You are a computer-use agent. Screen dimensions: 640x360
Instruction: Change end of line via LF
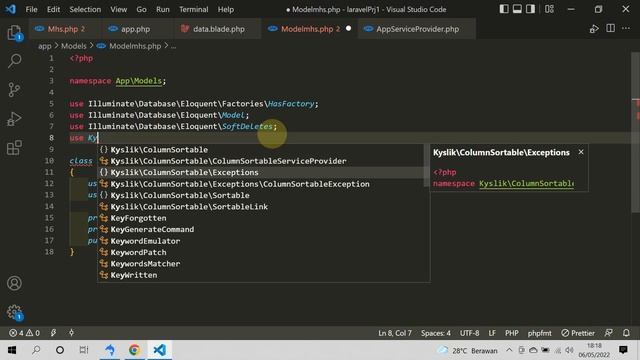pyautogui.click(x=492, y=333)
